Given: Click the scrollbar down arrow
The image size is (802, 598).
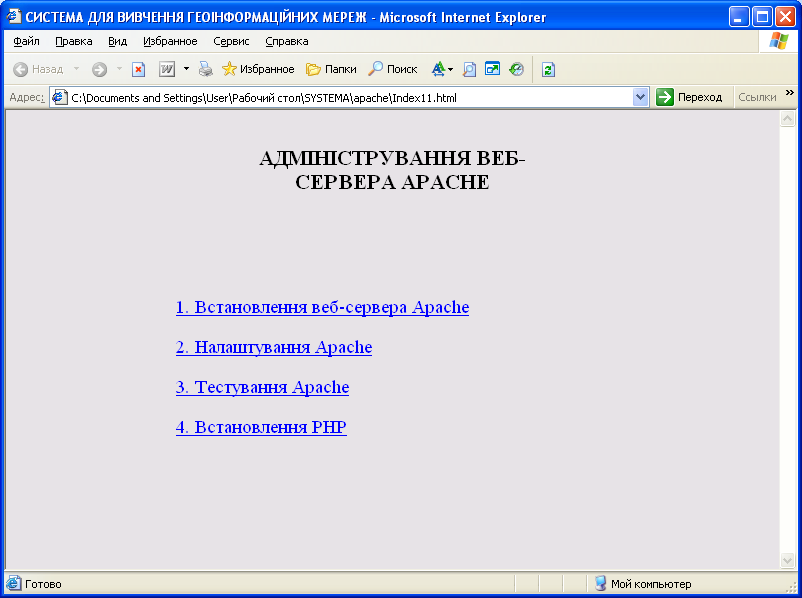Looking at the screenshot, I should 787,560.
